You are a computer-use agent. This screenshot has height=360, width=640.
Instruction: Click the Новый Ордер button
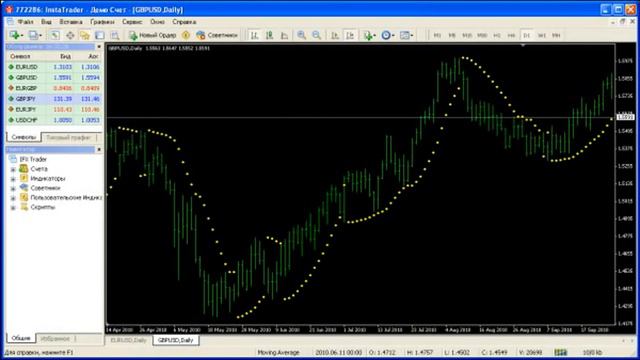[x=153, y=36]
